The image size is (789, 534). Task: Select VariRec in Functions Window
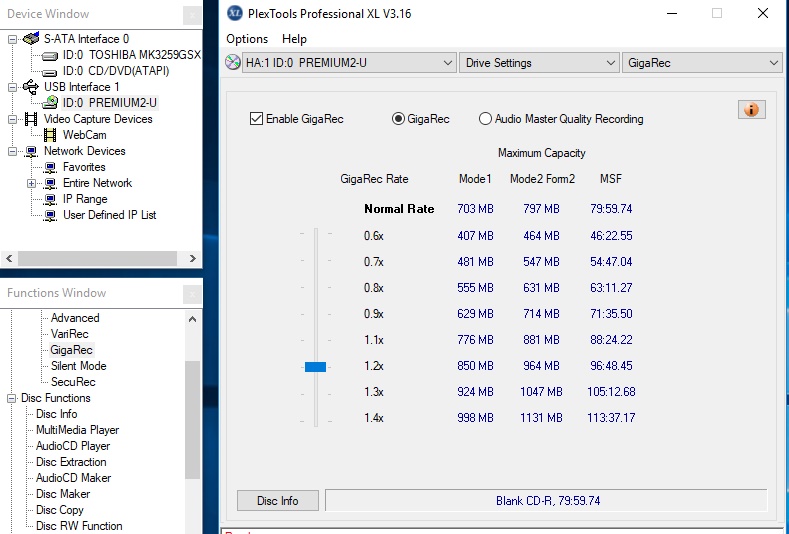coord(69,334)
